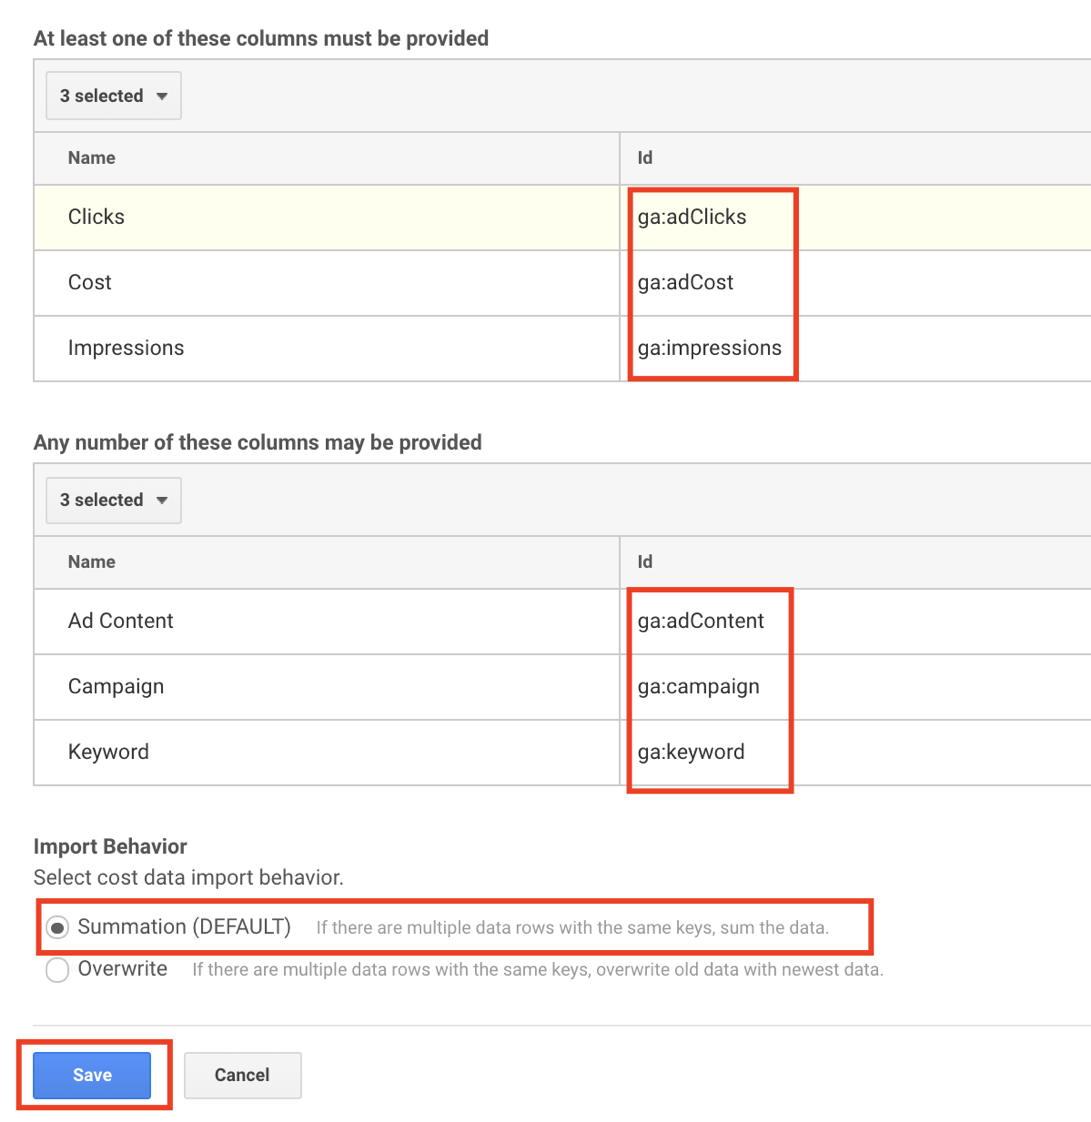Image resolution: width=1091 pixels, height=1122 pixels.
Task: Expand the optional columns "3 selected" dropdown
Action: 113,500
